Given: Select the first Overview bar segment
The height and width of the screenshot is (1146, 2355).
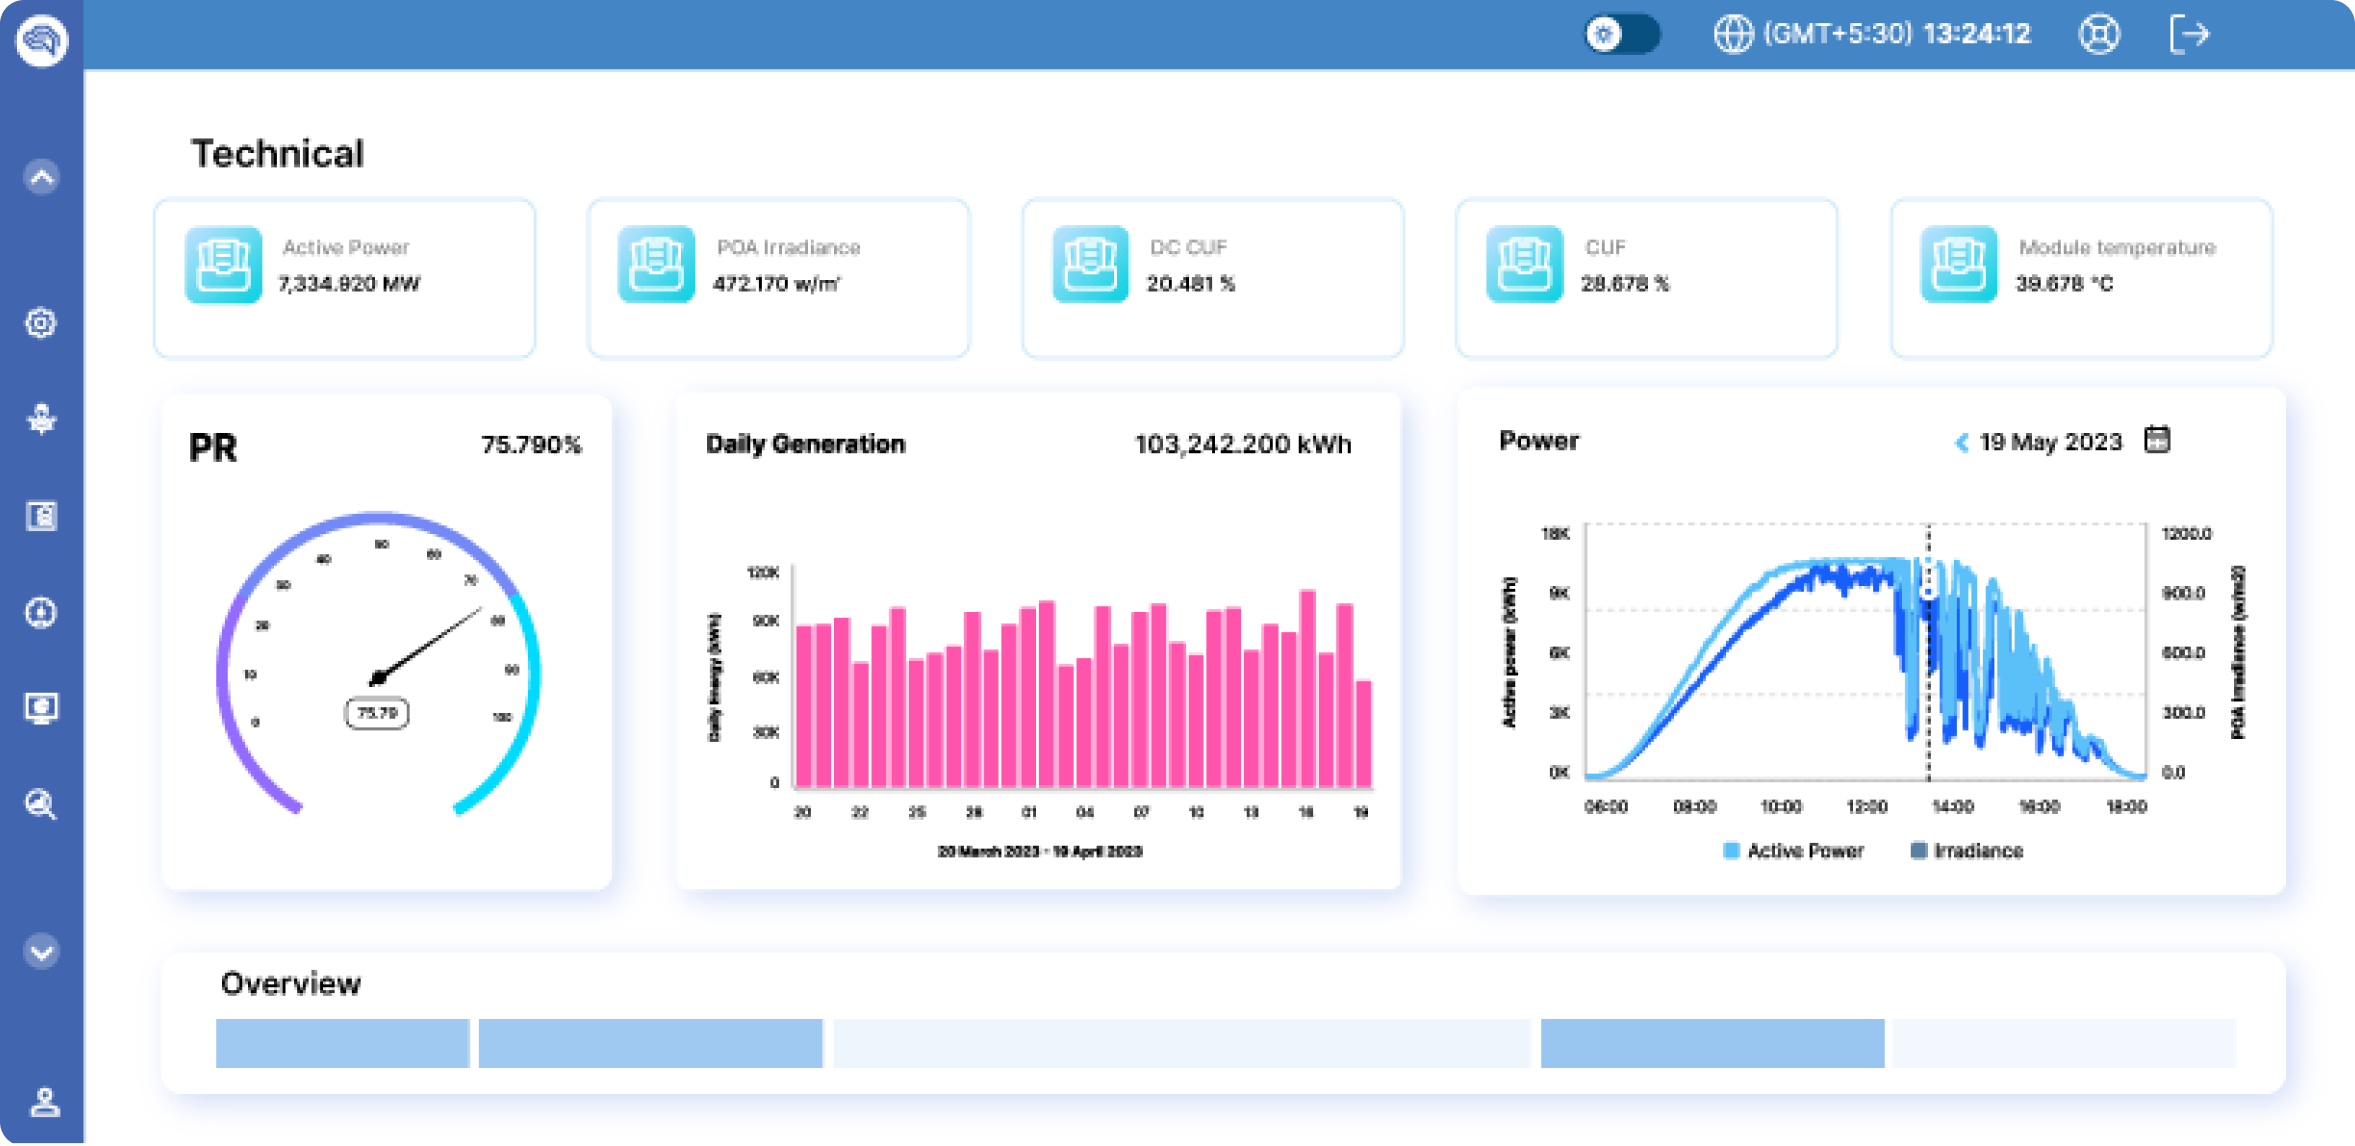Looking at the screenshot, I should 342,1043.
